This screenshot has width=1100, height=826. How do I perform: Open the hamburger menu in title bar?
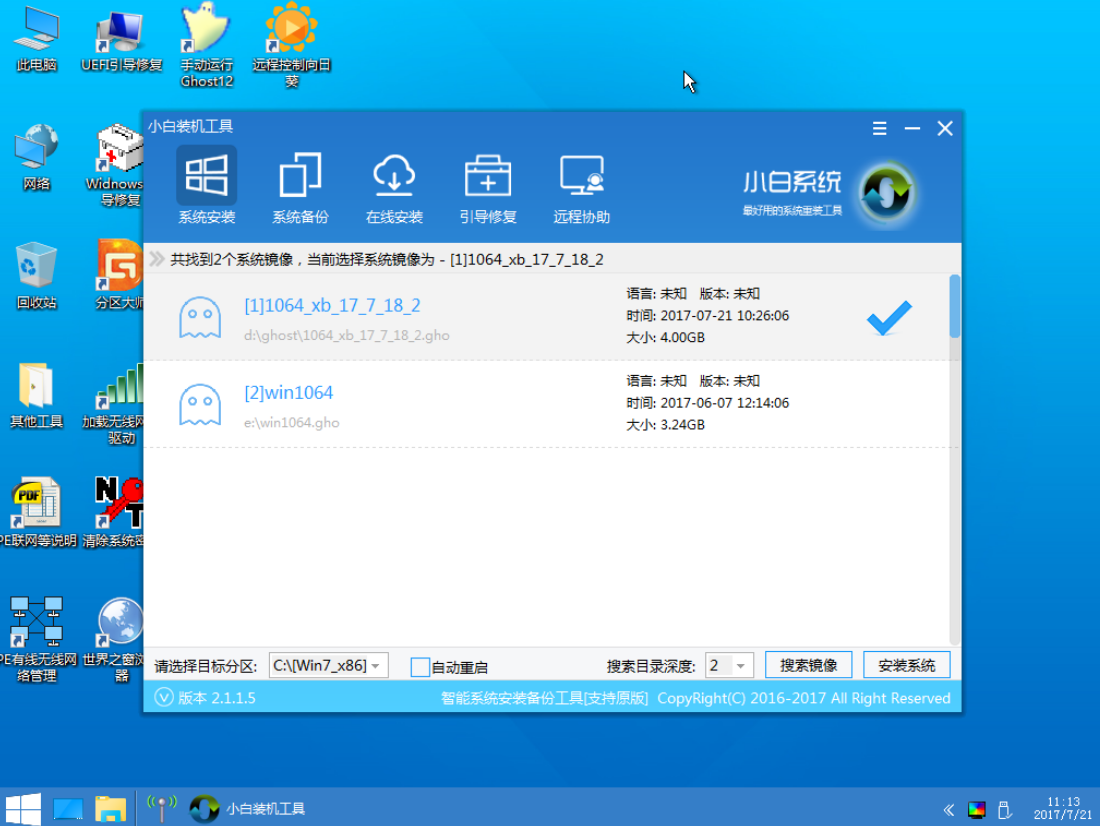[x=879, y=128]
